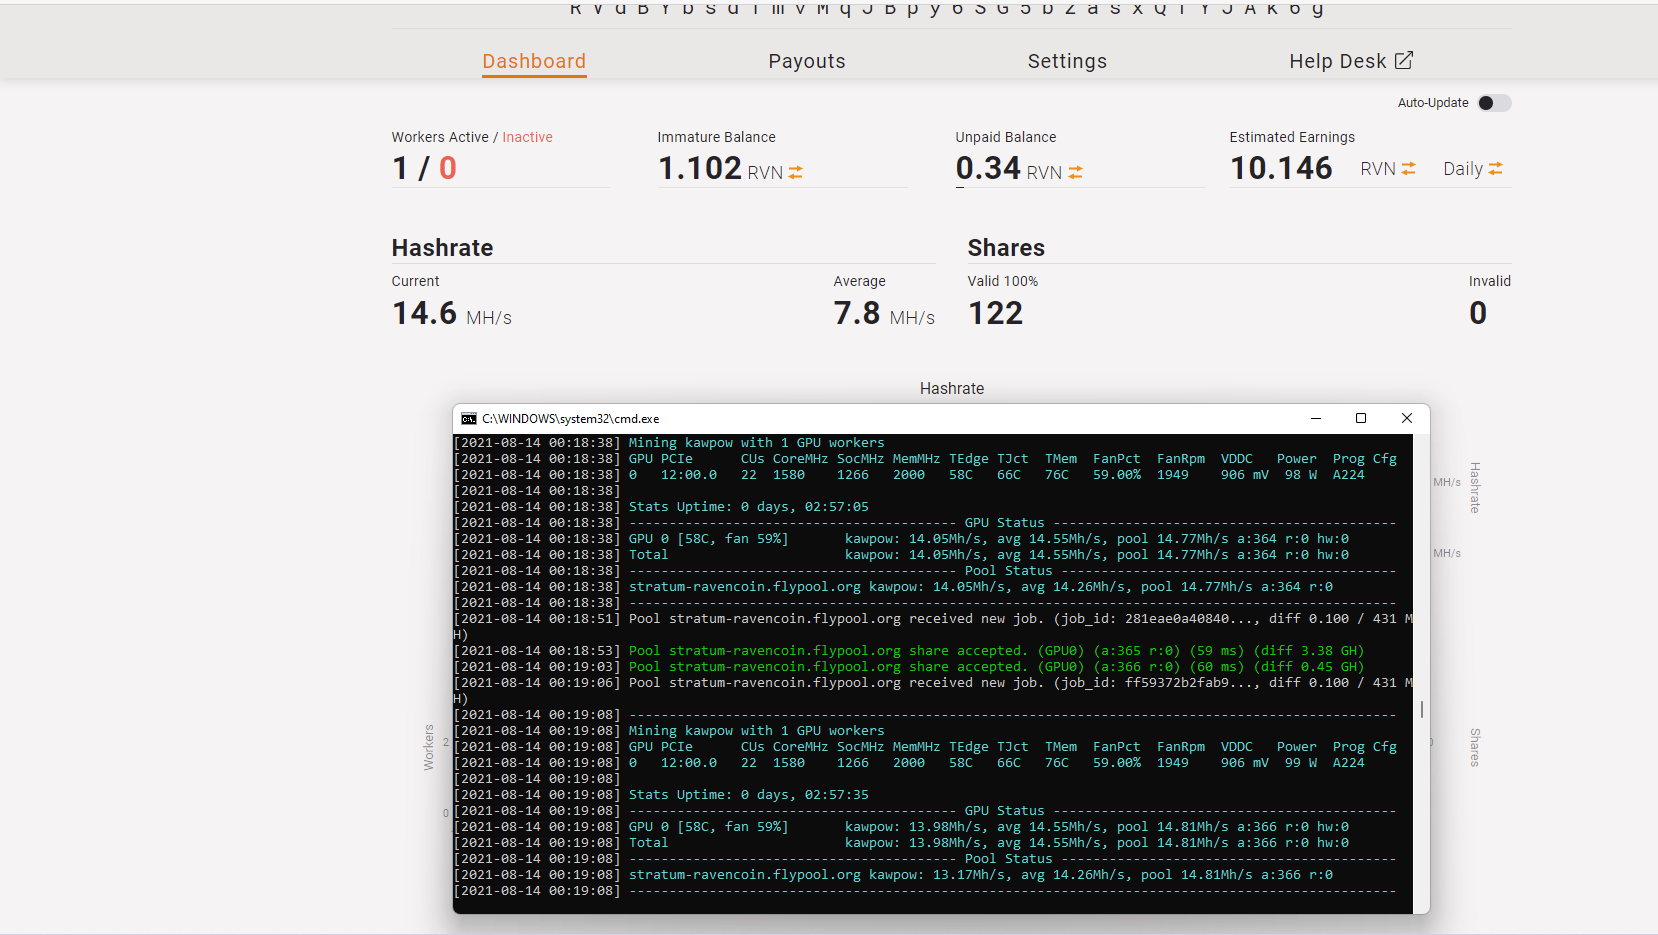Image resolution: width=1658 pixels, height=935 pixels.
Task: Click the Immature Balance 1.102 value
Action: pos(700,168)
